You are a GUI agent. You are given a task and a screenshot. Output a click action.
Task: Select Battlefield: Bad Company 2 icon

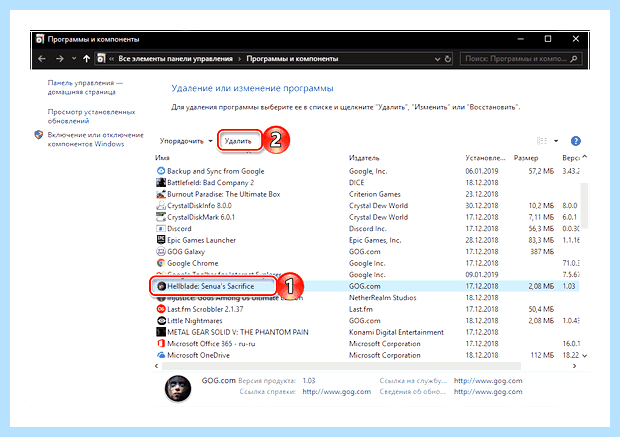click(161, 182)
